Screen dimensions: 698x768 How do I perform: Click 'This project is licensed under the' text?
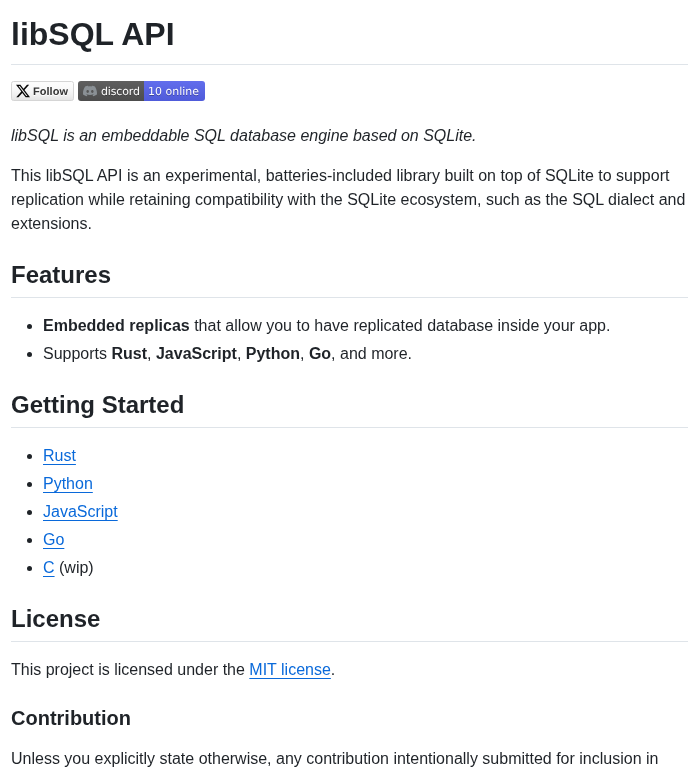tap(128, 670)
